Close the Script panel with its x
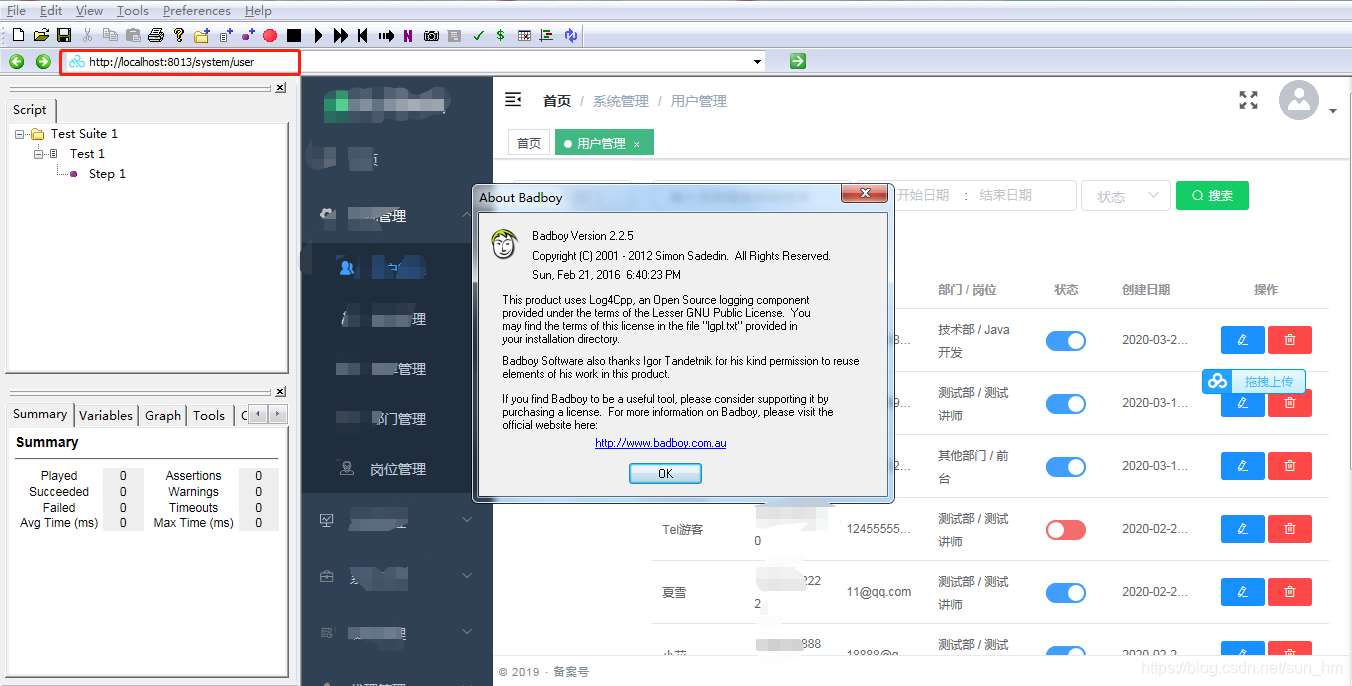 click(x=281, y=88)
